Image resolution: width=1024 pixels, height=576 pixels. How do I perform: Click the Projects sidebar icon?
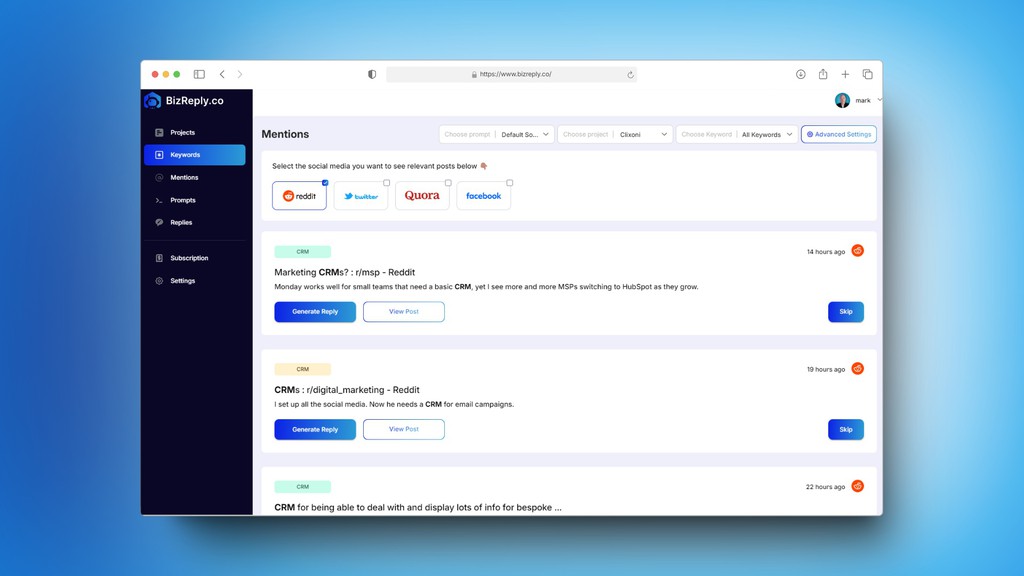point(159,133)
